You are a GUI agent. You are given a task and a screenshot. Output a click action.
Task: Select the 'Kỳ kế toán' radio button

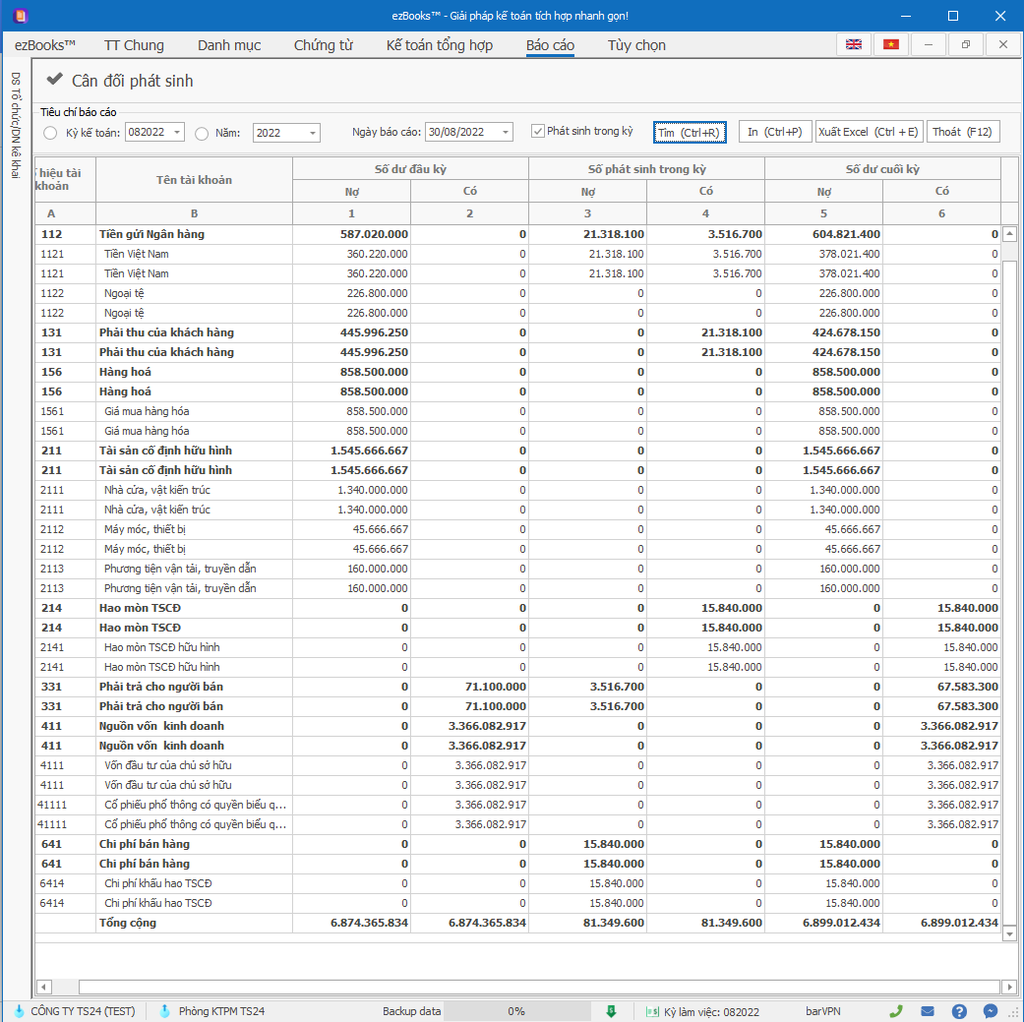point(51,133)
